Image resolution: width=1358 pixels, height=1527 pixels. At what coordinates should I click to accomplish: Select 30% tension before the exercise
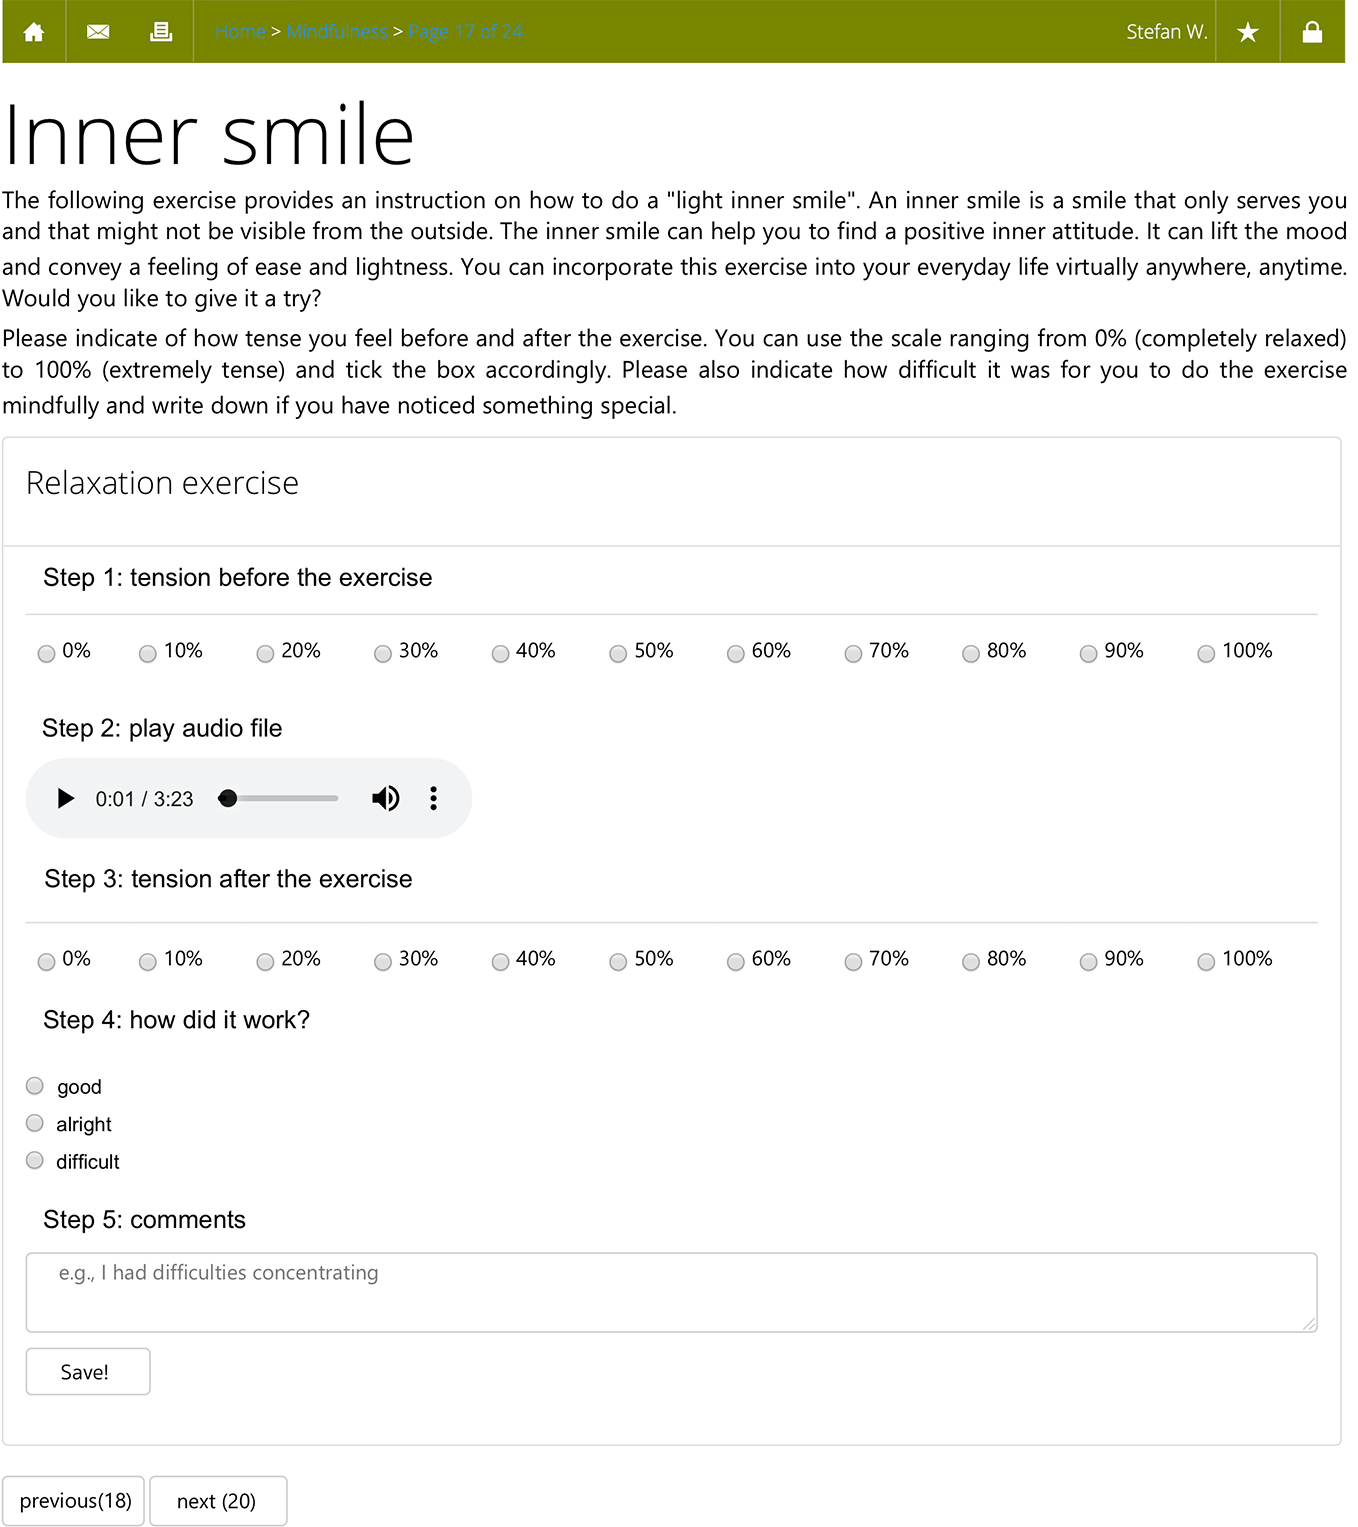pos(383,654)
